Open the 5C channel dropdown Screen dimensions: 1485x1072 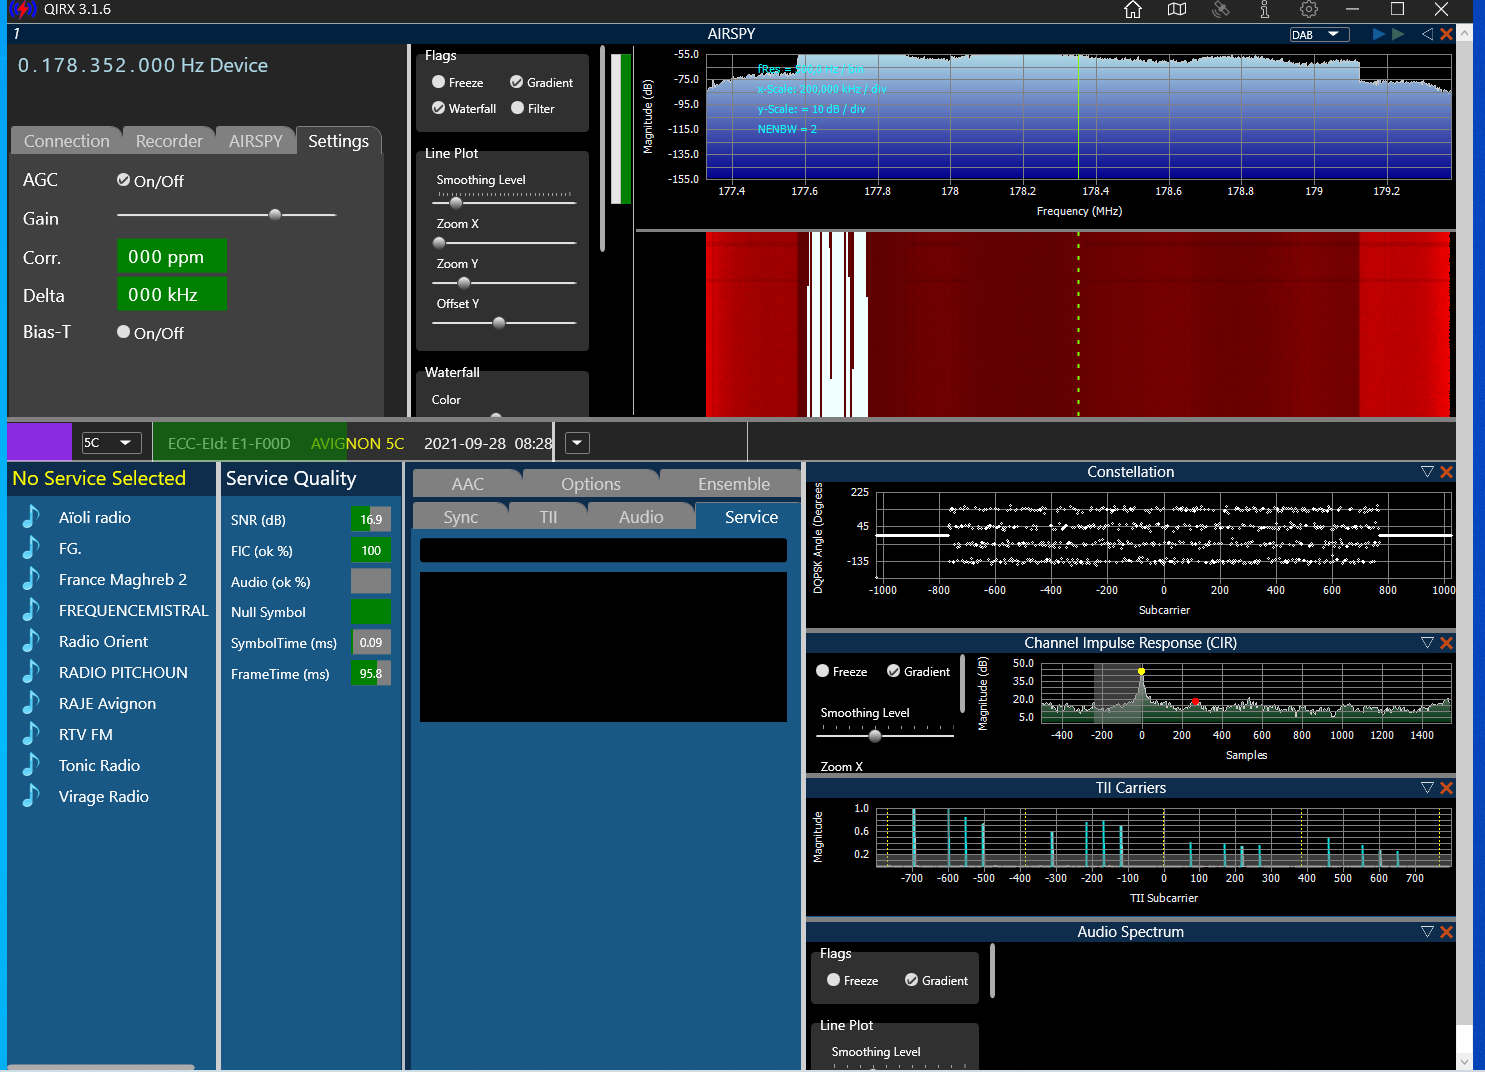[111, 443]
